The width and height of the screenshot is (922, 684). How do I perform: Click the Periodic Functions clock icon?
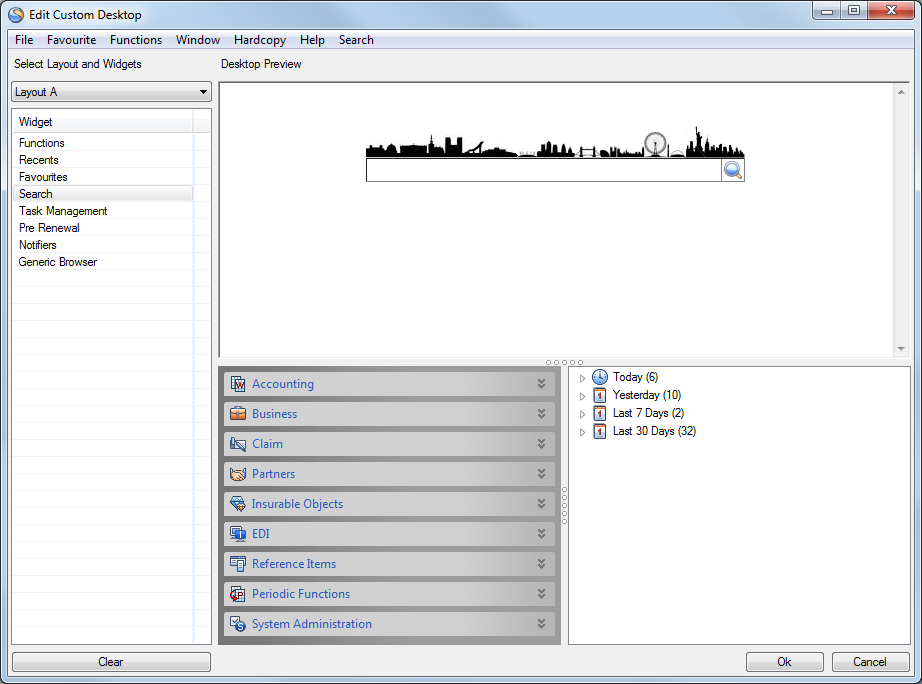238,593
